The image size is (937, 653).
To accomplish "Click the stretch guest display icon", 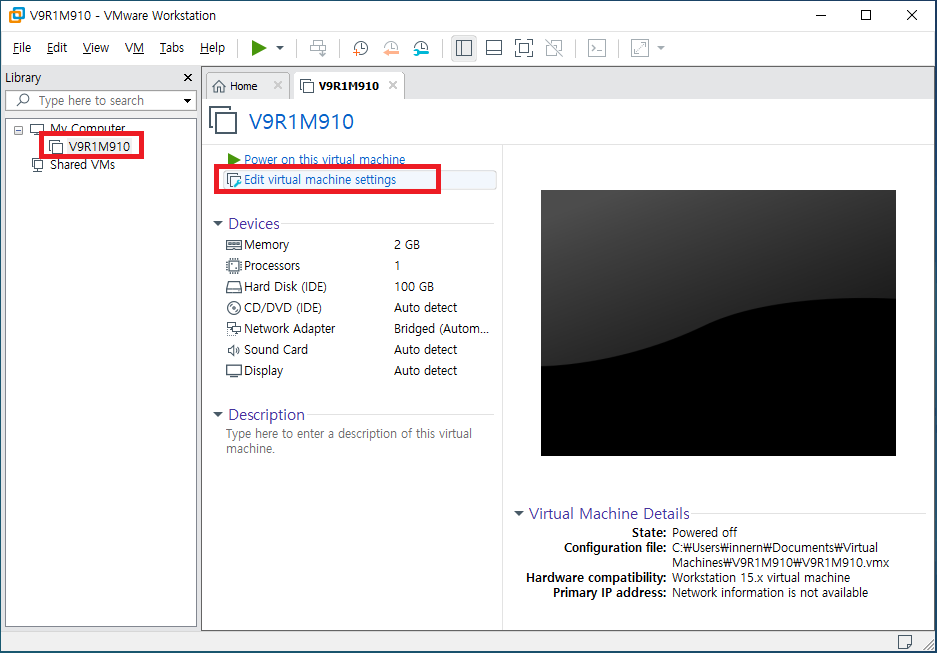I will pyautogui.click(x=639, y=48).
